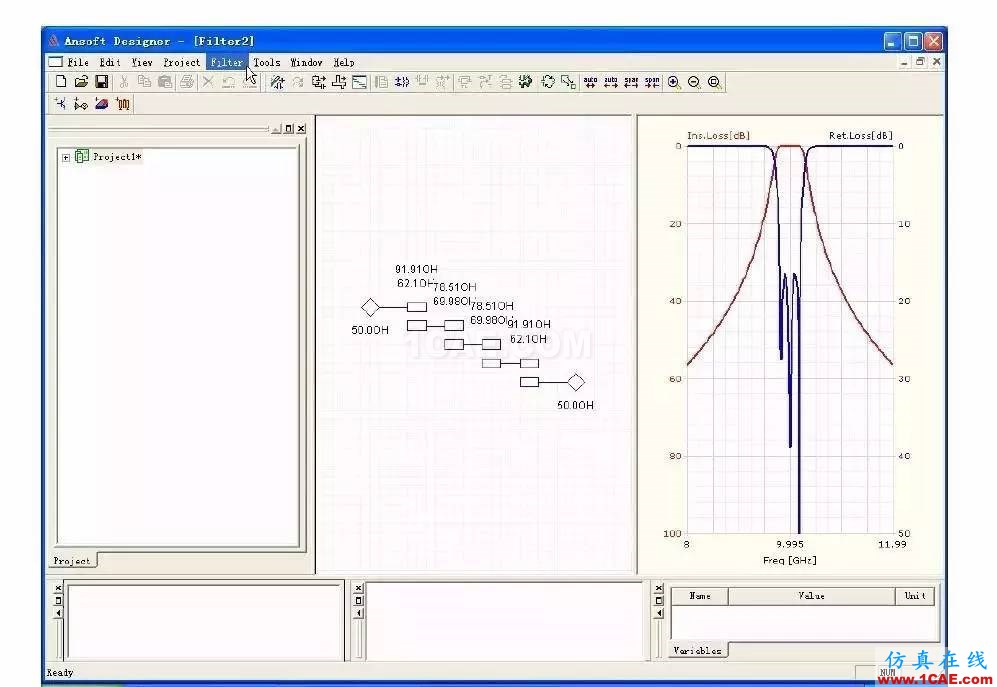Viewport: 997px width, 687px height.
Task: Click the red-blue 3D layout icon
Action: pos(101,103)
